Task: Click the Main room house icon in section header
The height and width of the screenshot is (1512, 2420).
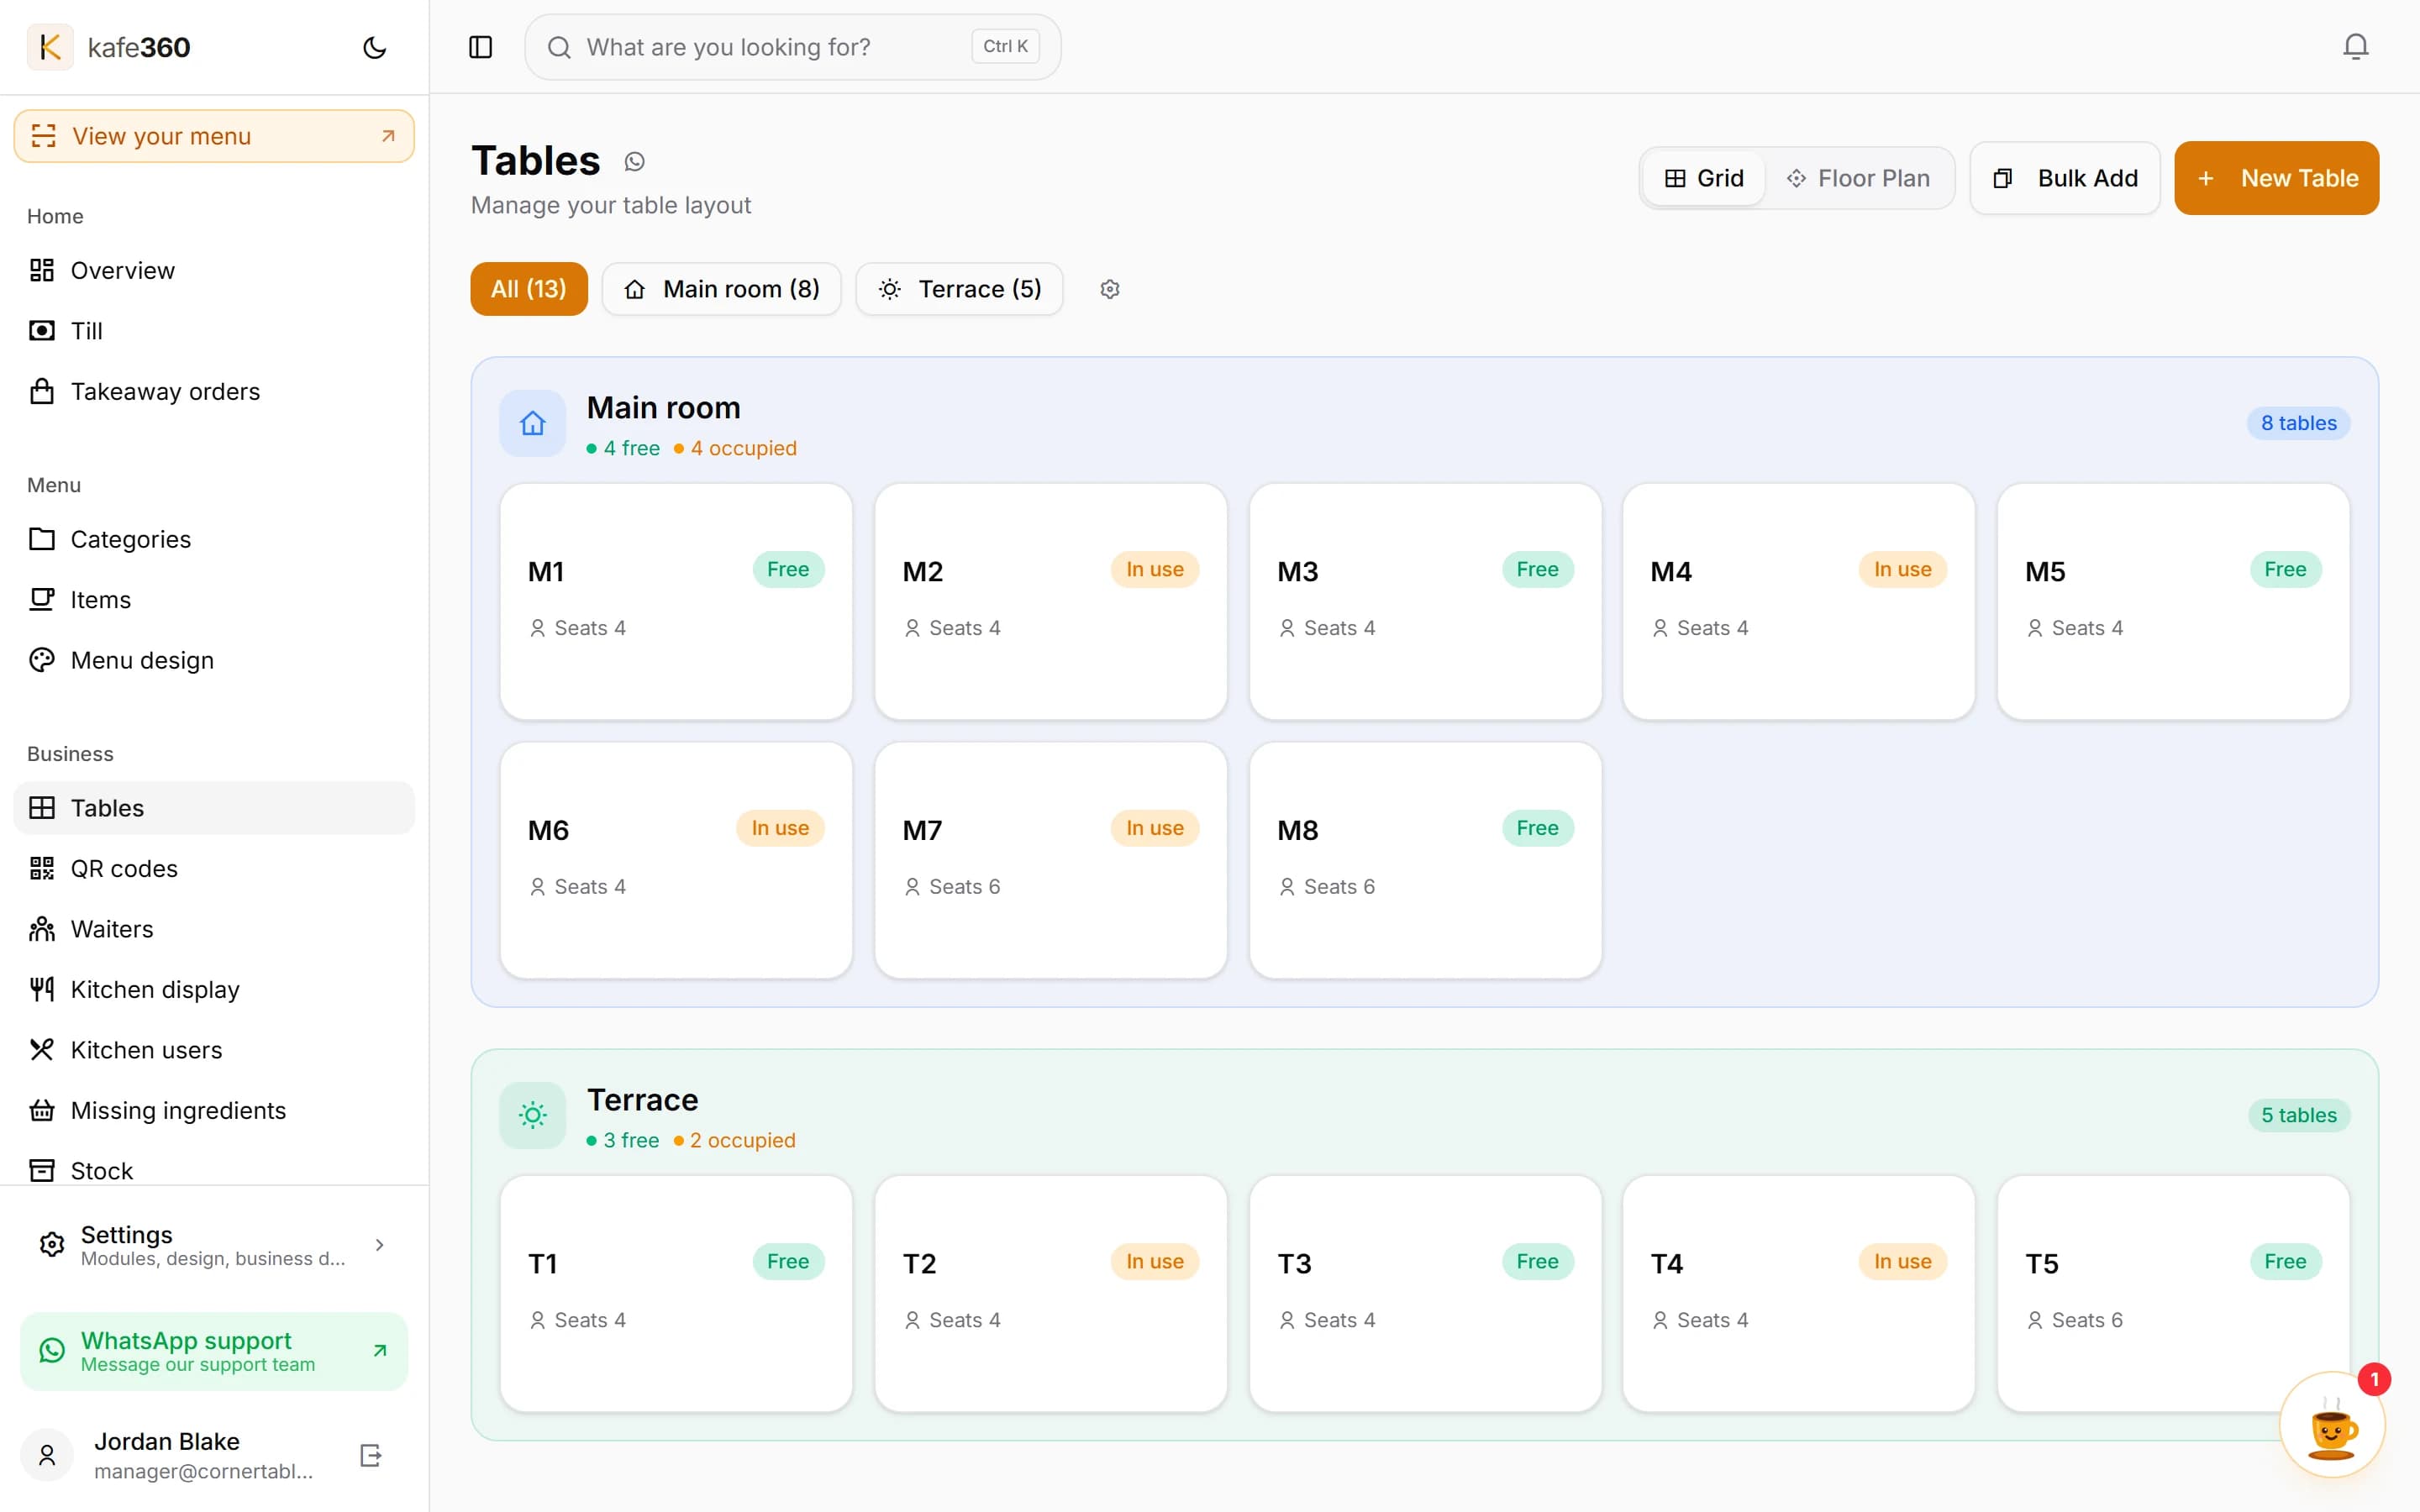Action: [x=533, y=423]
